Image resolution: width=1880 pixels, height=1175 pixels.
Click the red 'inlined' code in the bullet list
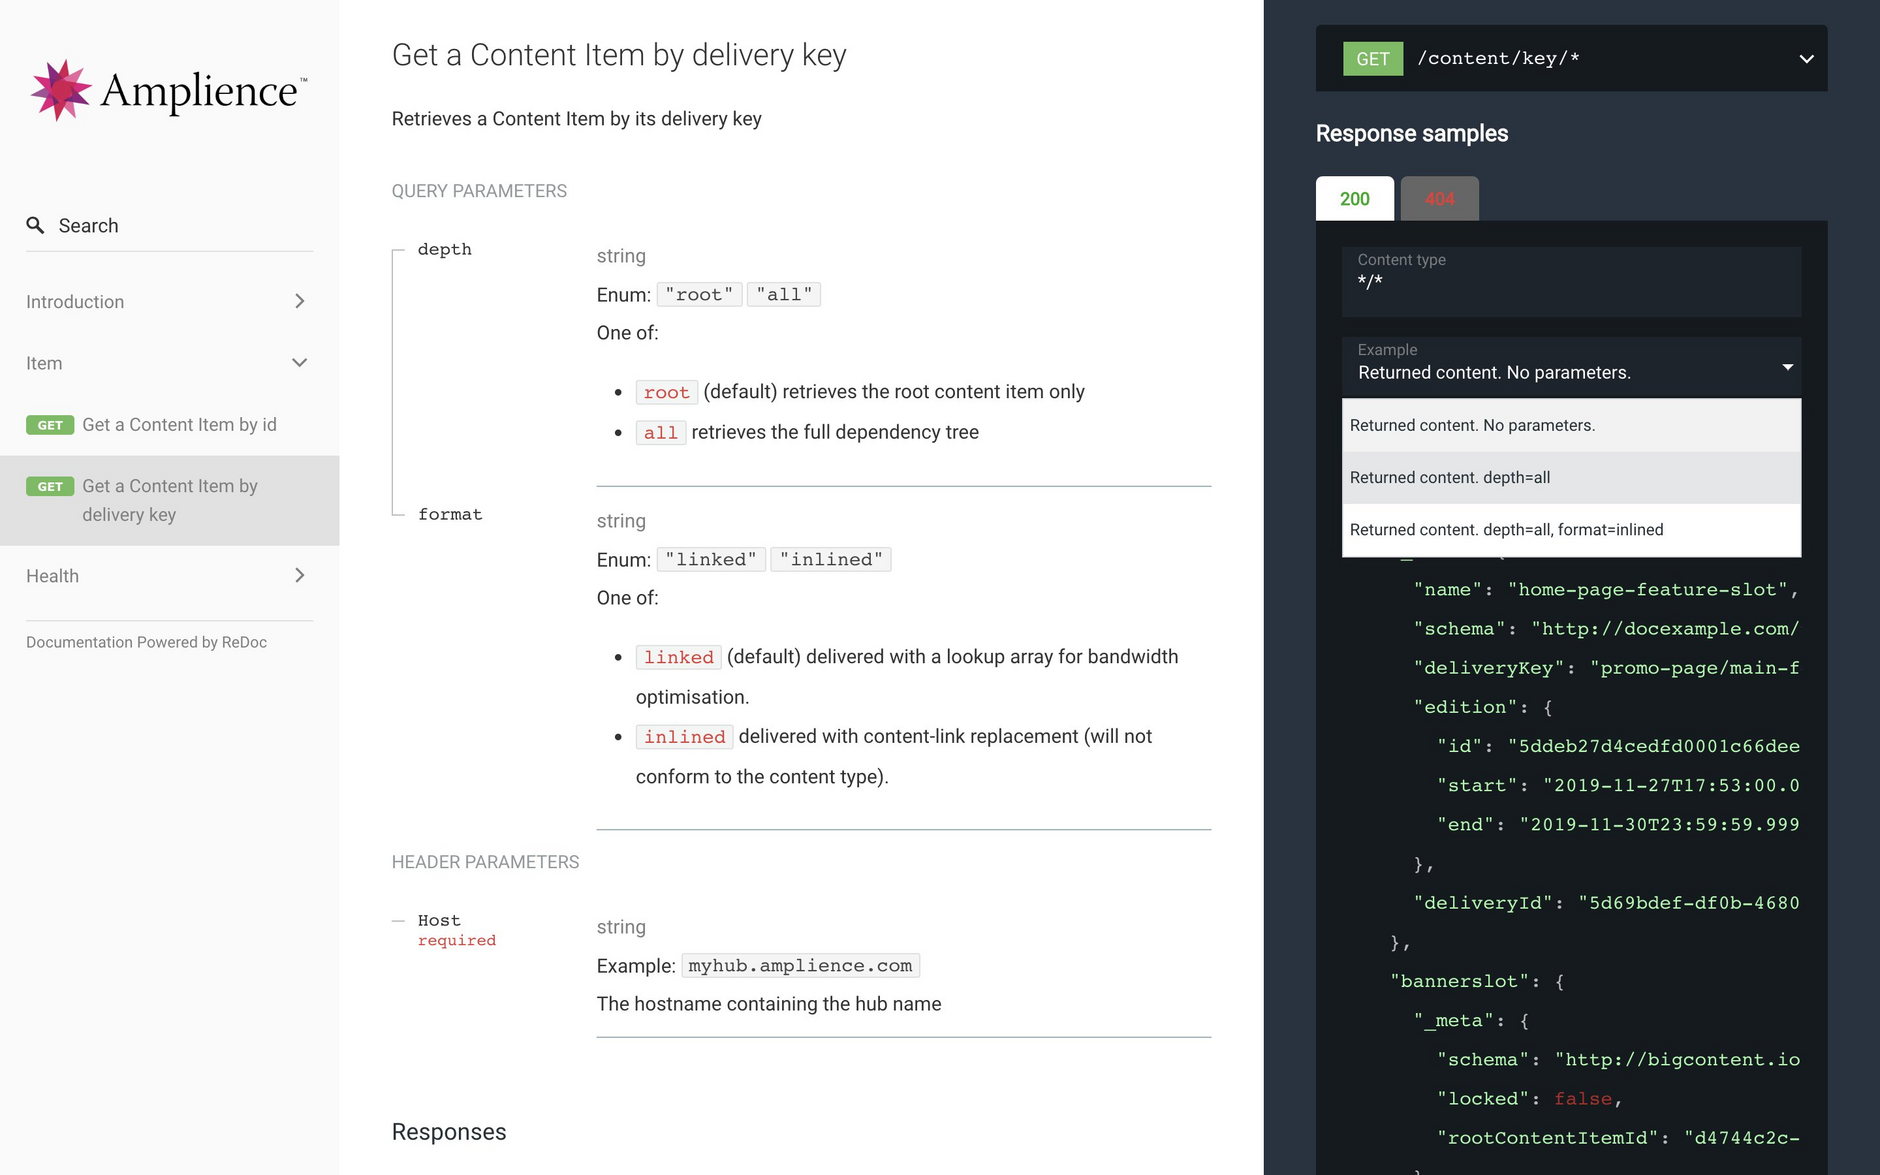tap(685, 737)
